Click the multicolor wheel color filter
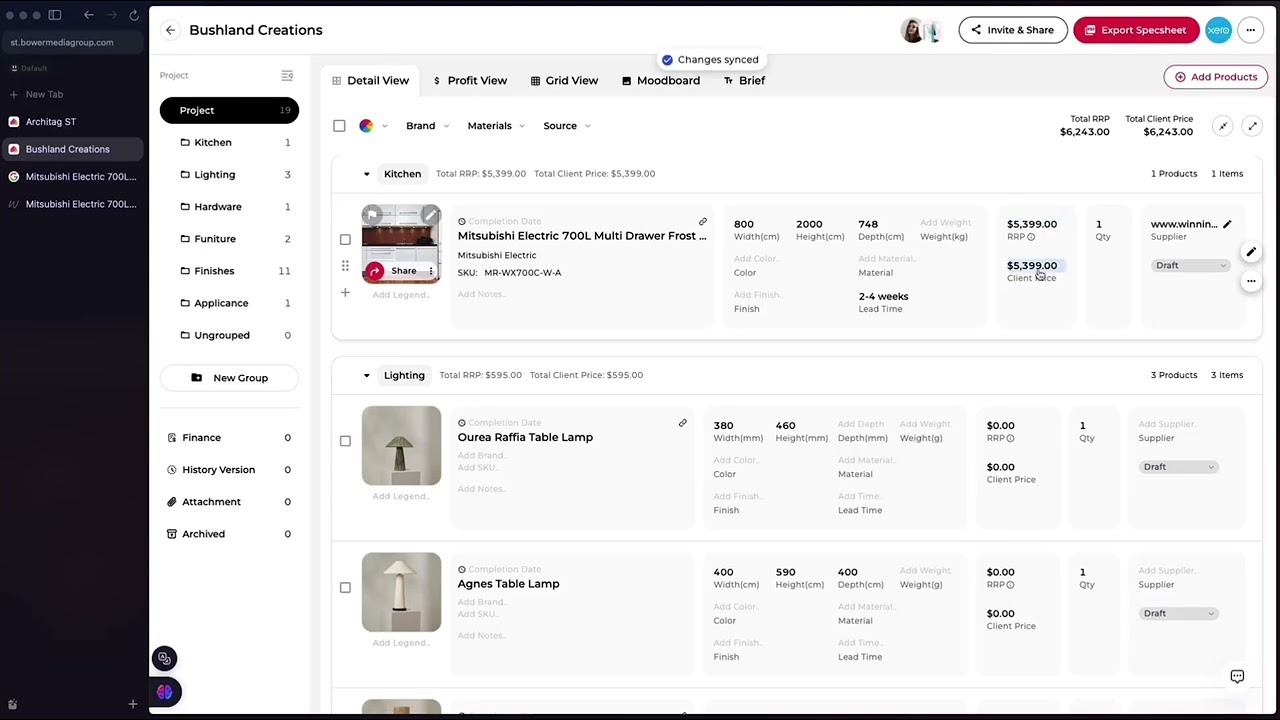 coord(366,126)
